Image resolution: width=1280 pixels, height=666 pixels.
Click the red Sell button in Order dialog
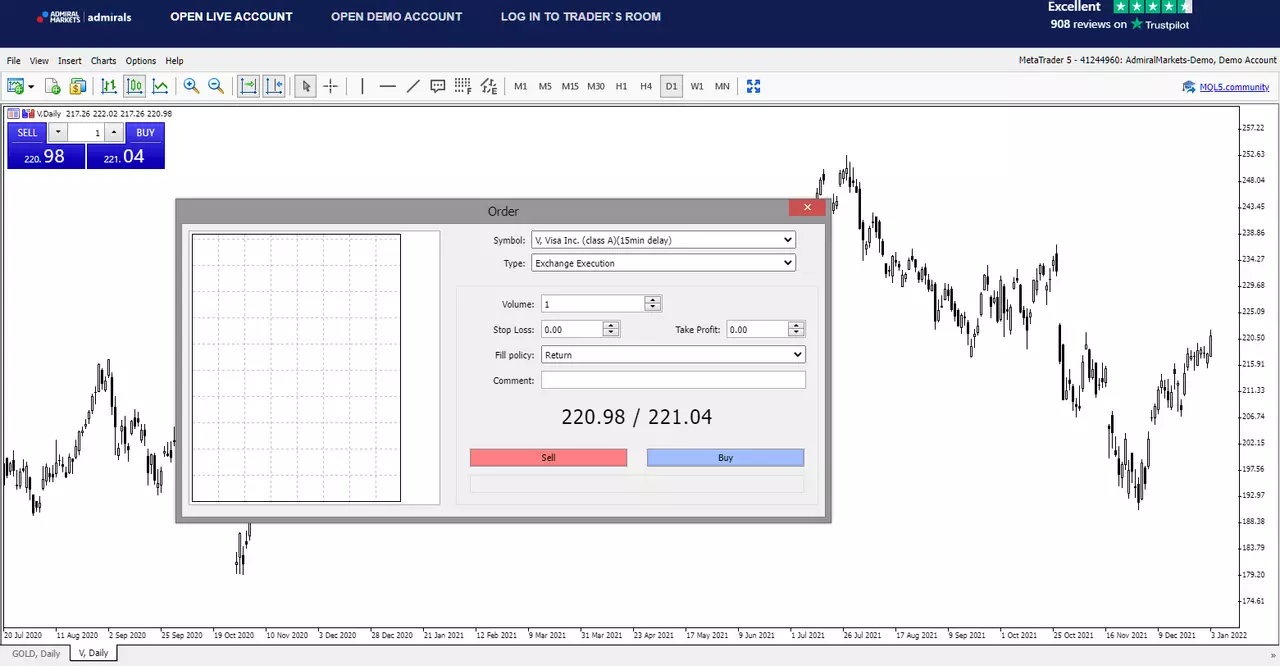coord(548,457)
